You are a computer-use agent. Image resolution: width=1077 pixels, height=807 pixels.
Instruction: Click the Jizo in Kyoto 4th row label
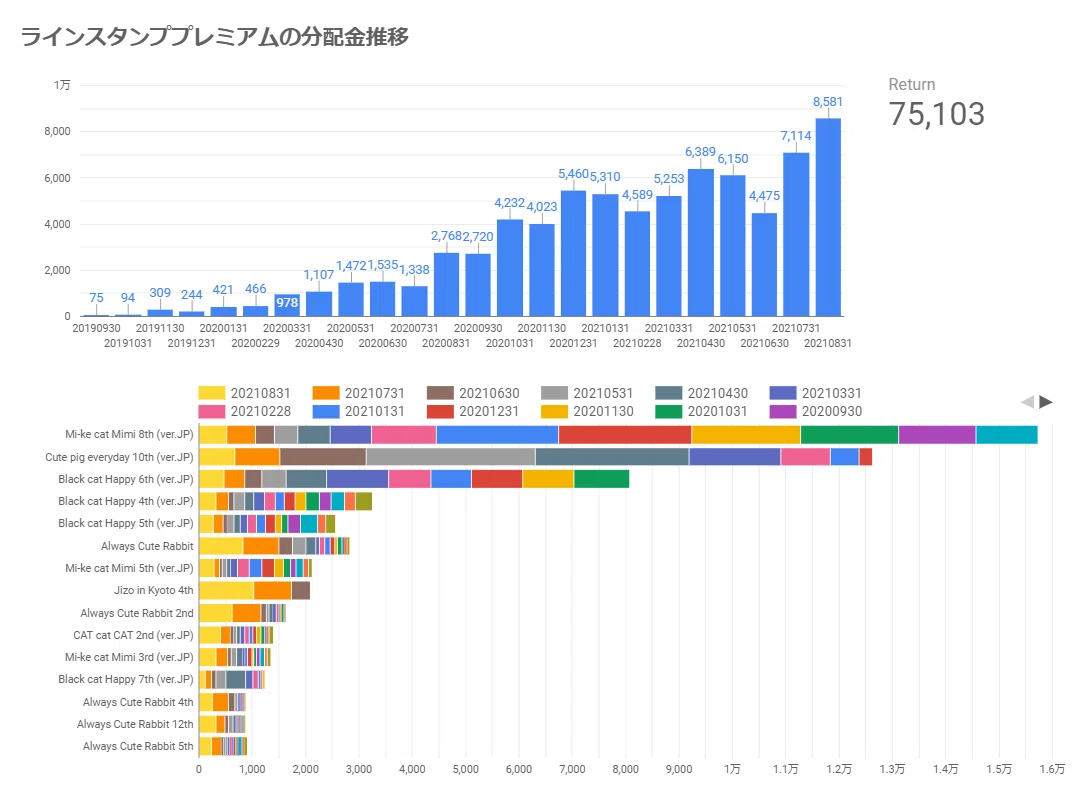tap(154, 590)
